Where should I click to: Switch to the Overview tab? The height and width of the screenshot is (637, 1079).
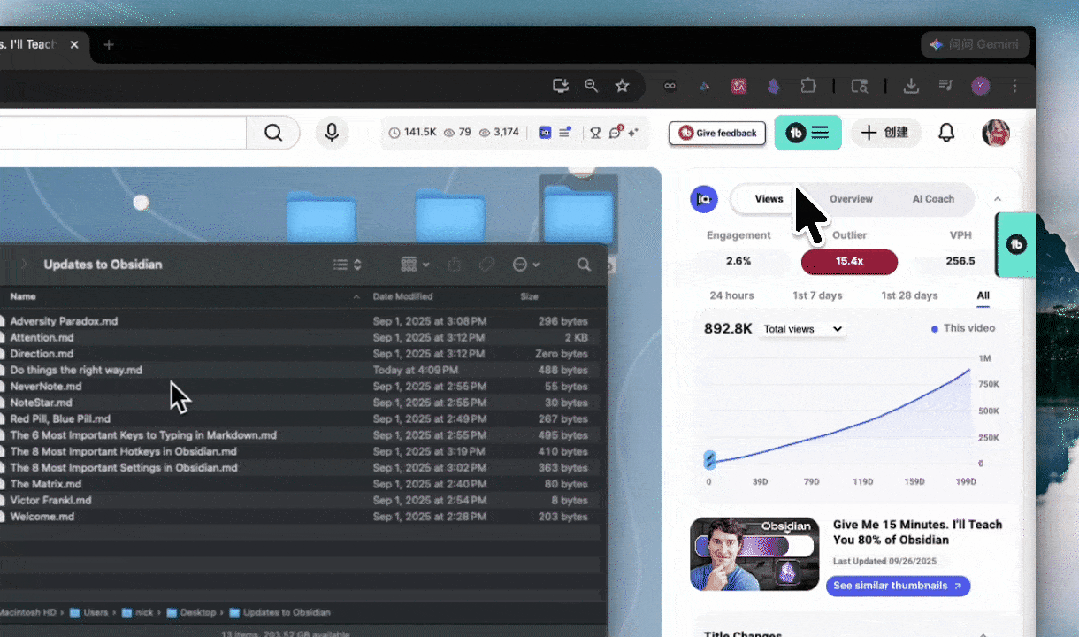(851, 199)
